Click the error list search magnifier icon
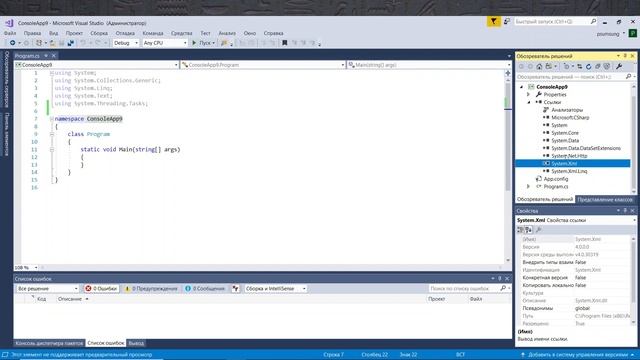This screenshot has height=360, width=640. (503, 289)
